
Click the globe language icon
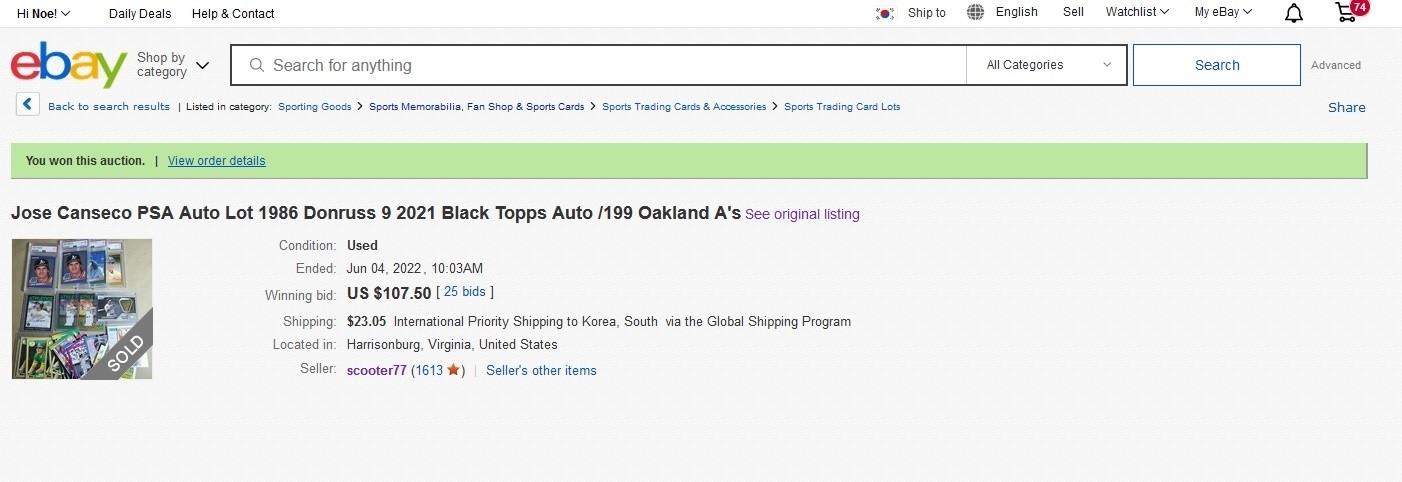pos(976,12)
